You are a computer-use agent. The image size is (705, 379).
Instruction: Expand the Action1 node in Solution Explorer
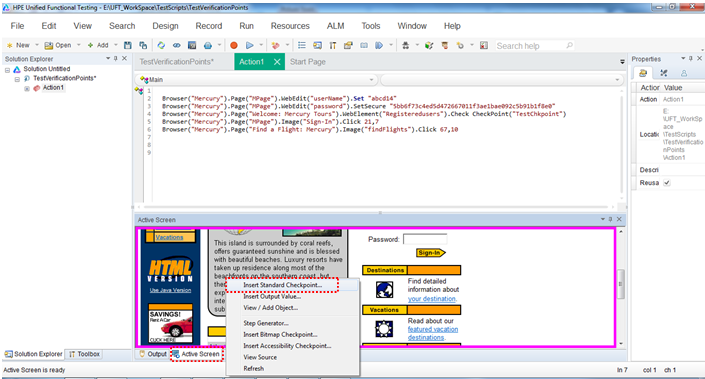[x=27, y=89]
